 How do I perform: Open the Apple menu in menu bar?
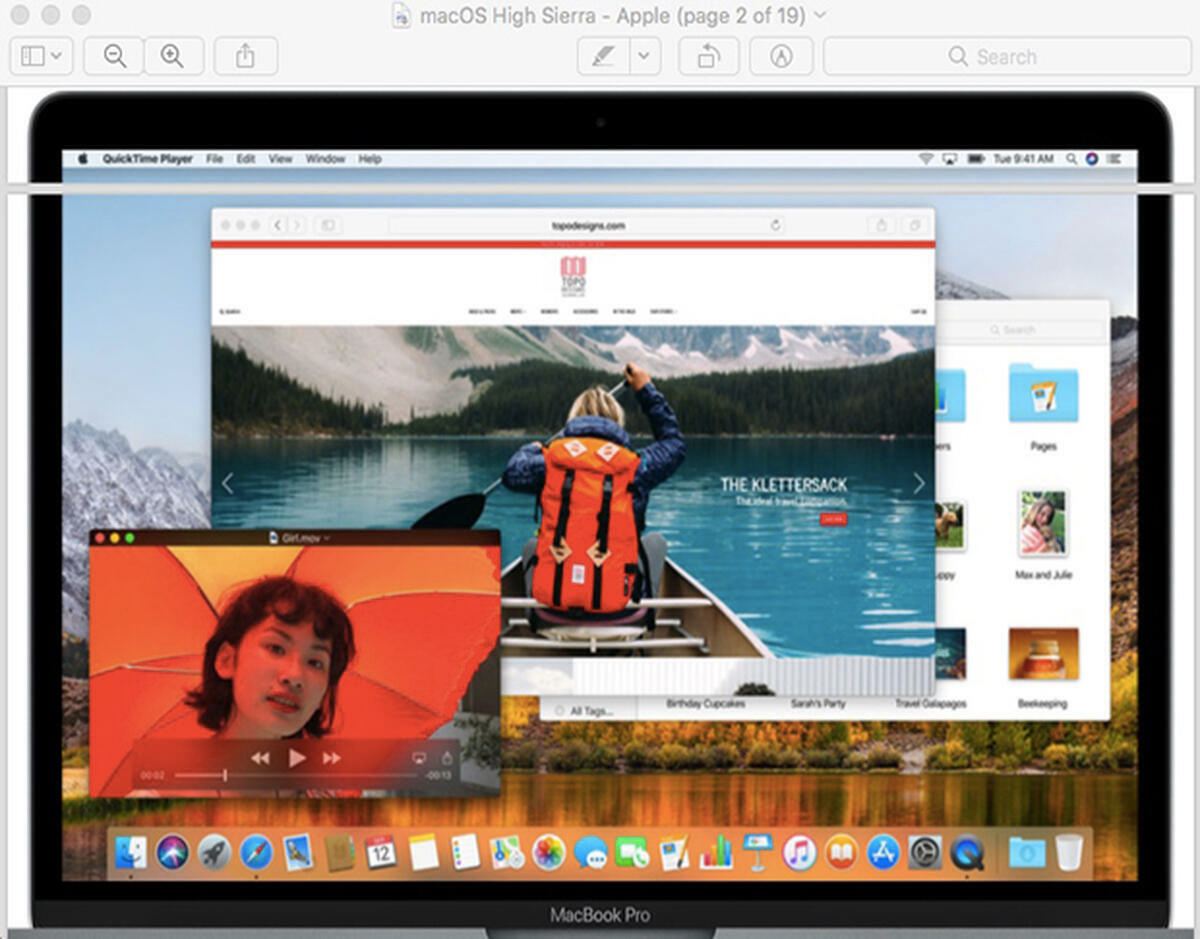(x=83, y=159)
